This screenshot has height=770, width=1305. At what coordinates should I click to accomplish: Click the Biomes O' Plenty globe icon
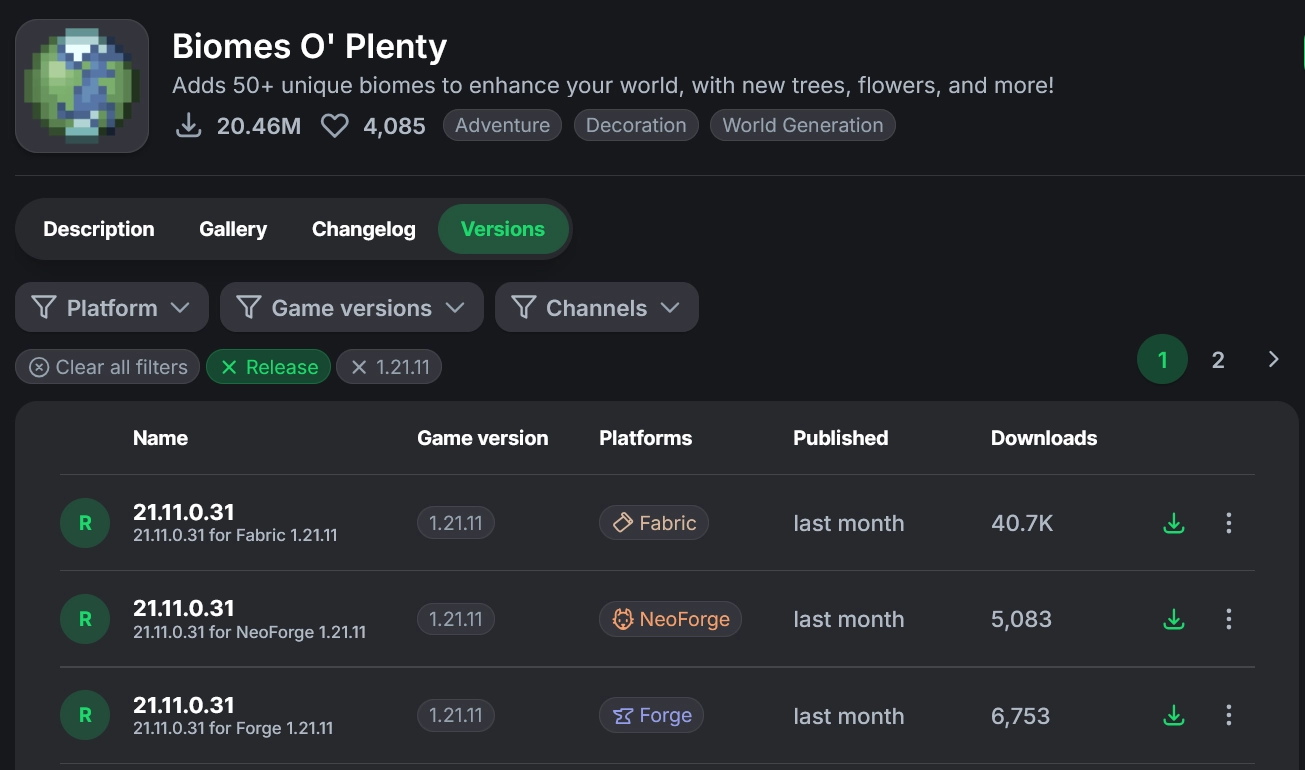[82, 86]
